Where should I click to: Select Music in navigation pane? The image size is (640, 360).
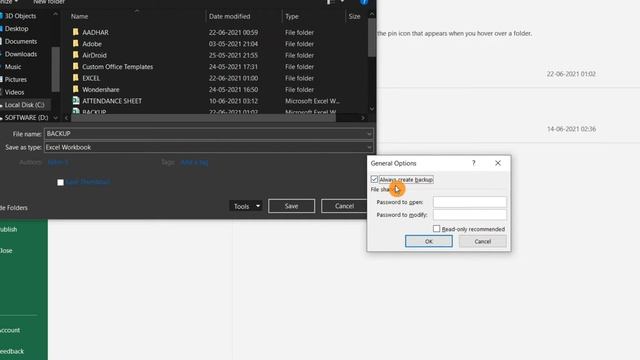[13, 67]
